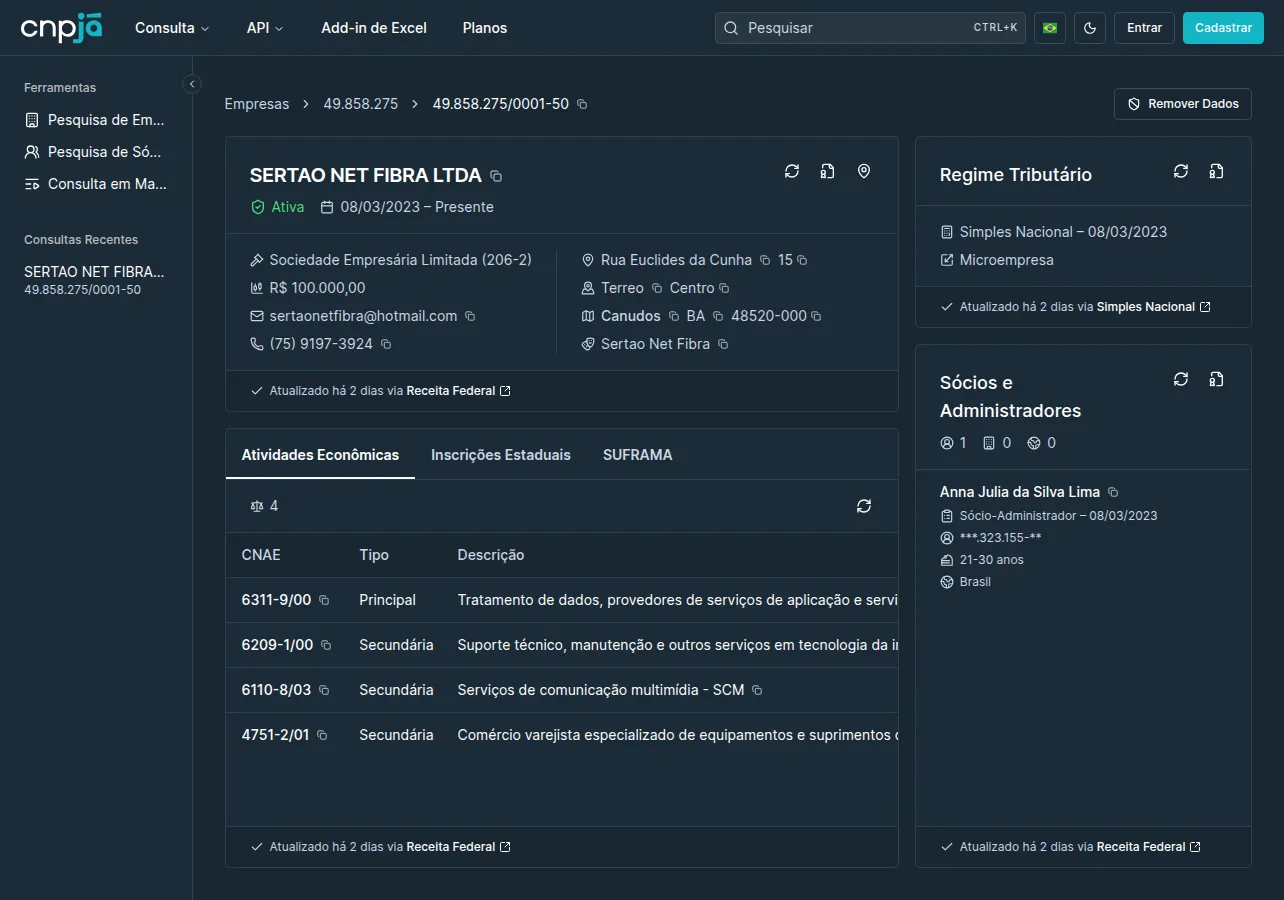
Task: Open Receita Federal link in Sócios card
Action: [x=1148, y=847]
